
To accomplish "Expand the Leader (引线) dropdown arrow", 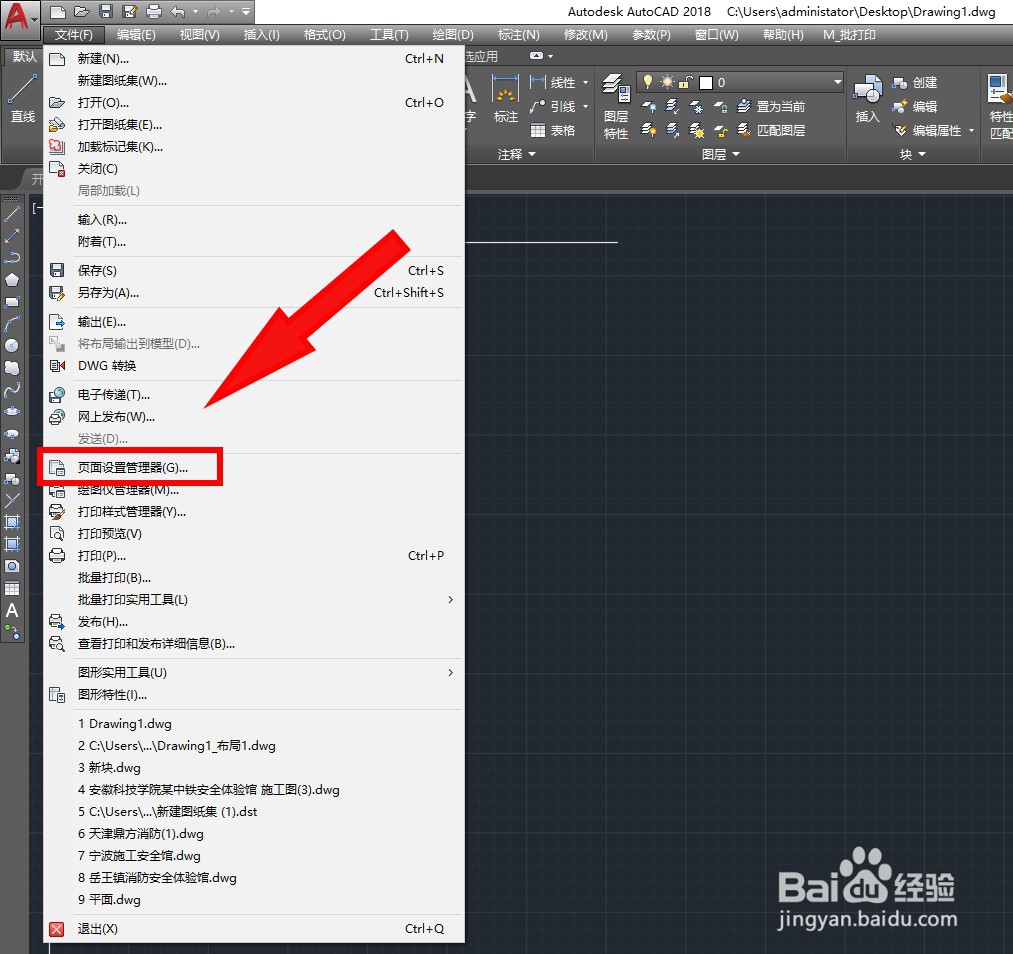I will click(585, 107).
